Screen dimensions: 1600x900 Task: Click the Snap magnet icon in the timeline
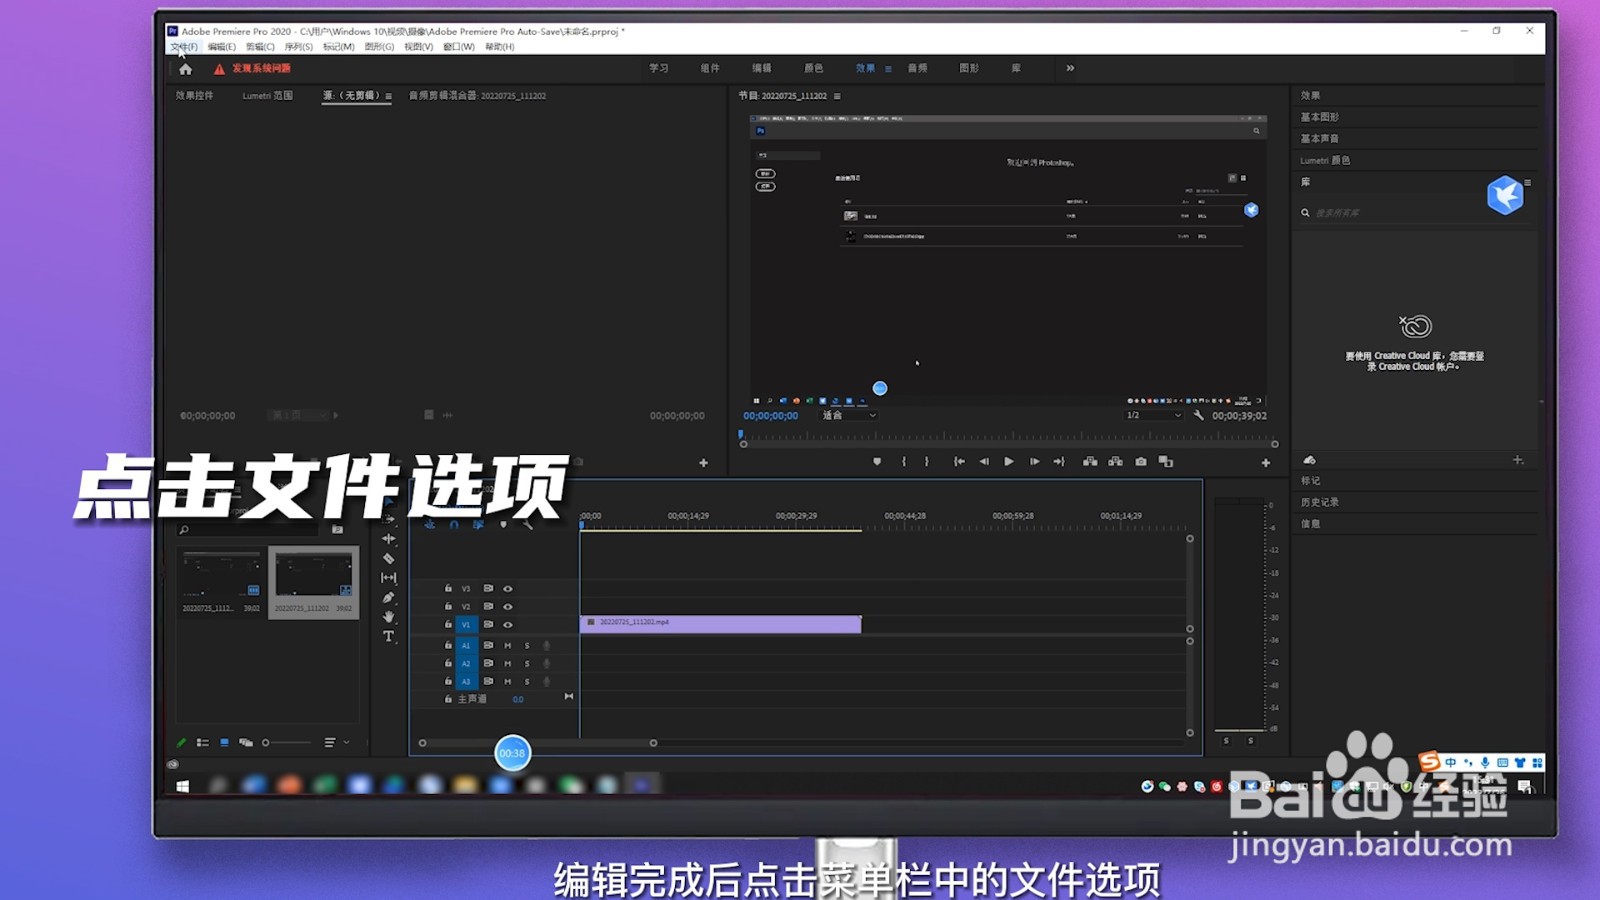click(x=455, y=525)
